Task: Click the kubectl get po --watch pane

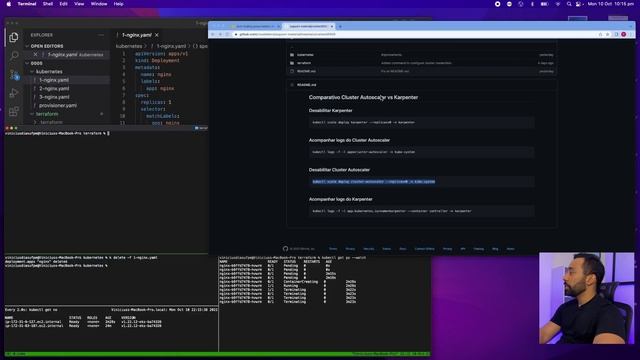Action: (324, 303)
